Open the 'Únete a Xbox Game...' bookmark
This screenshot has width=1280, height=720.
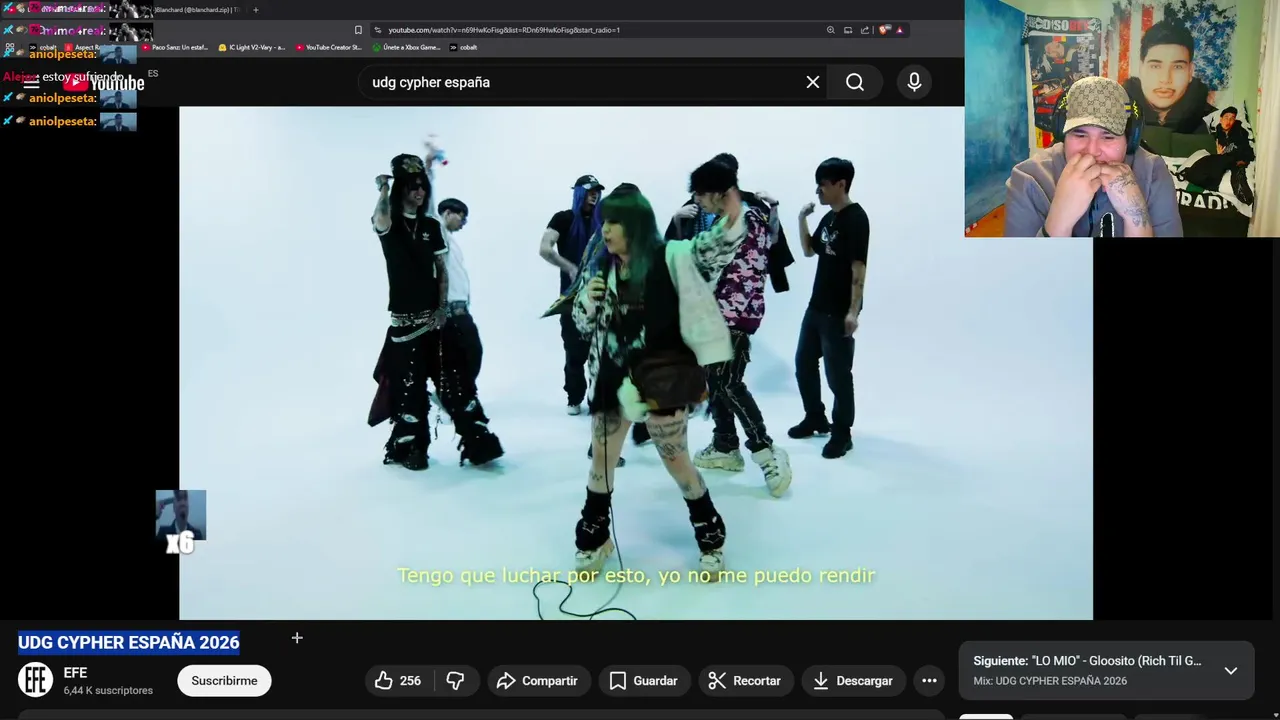click(x=406, y=47)
